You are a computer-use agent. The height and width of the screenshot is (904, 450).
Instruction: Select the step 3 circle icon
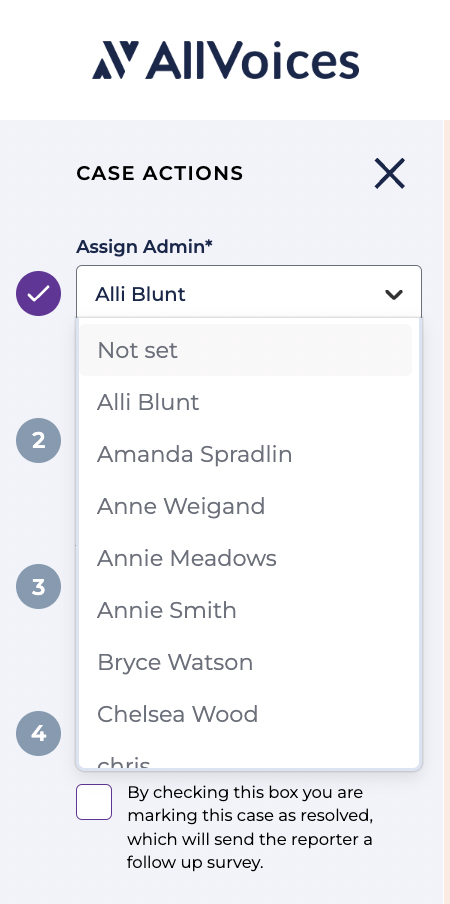point(38,587)
